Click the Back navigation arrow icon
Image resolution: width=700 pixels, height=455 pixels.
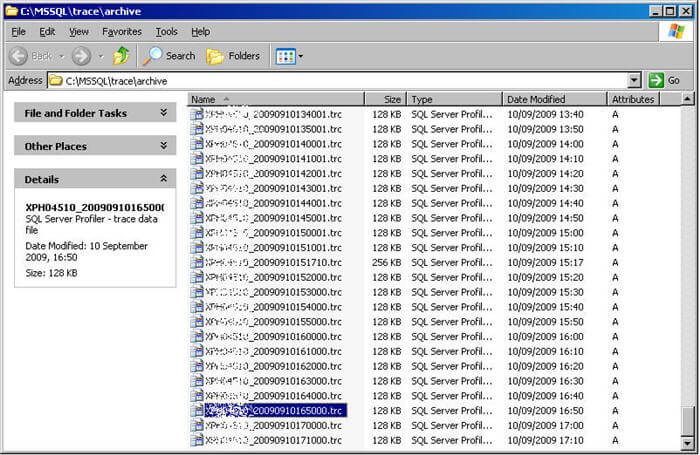coord(18,56)
